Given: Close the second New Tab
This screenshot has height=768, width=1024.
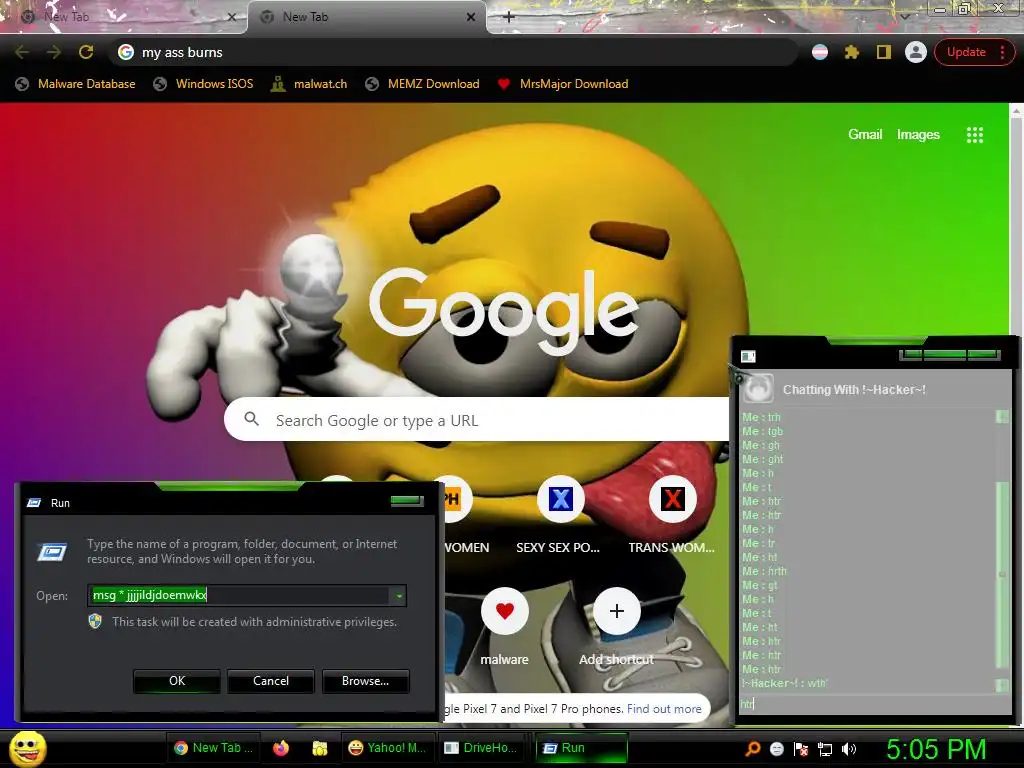Looking at the screenshot, I should [471, 17].
